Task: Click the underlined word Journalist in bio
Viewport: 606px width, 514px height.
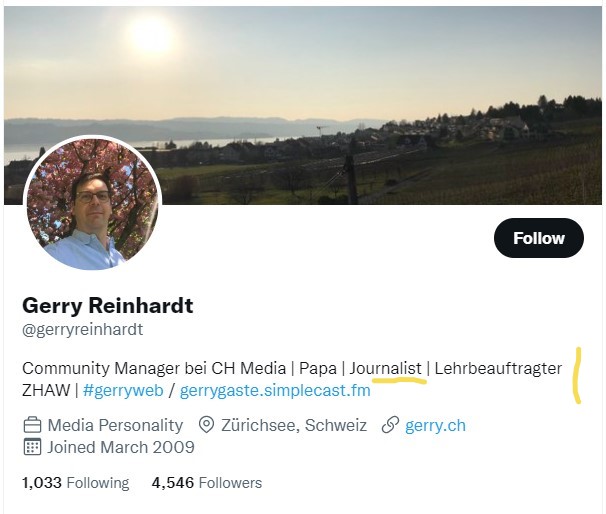Action: 385,368
